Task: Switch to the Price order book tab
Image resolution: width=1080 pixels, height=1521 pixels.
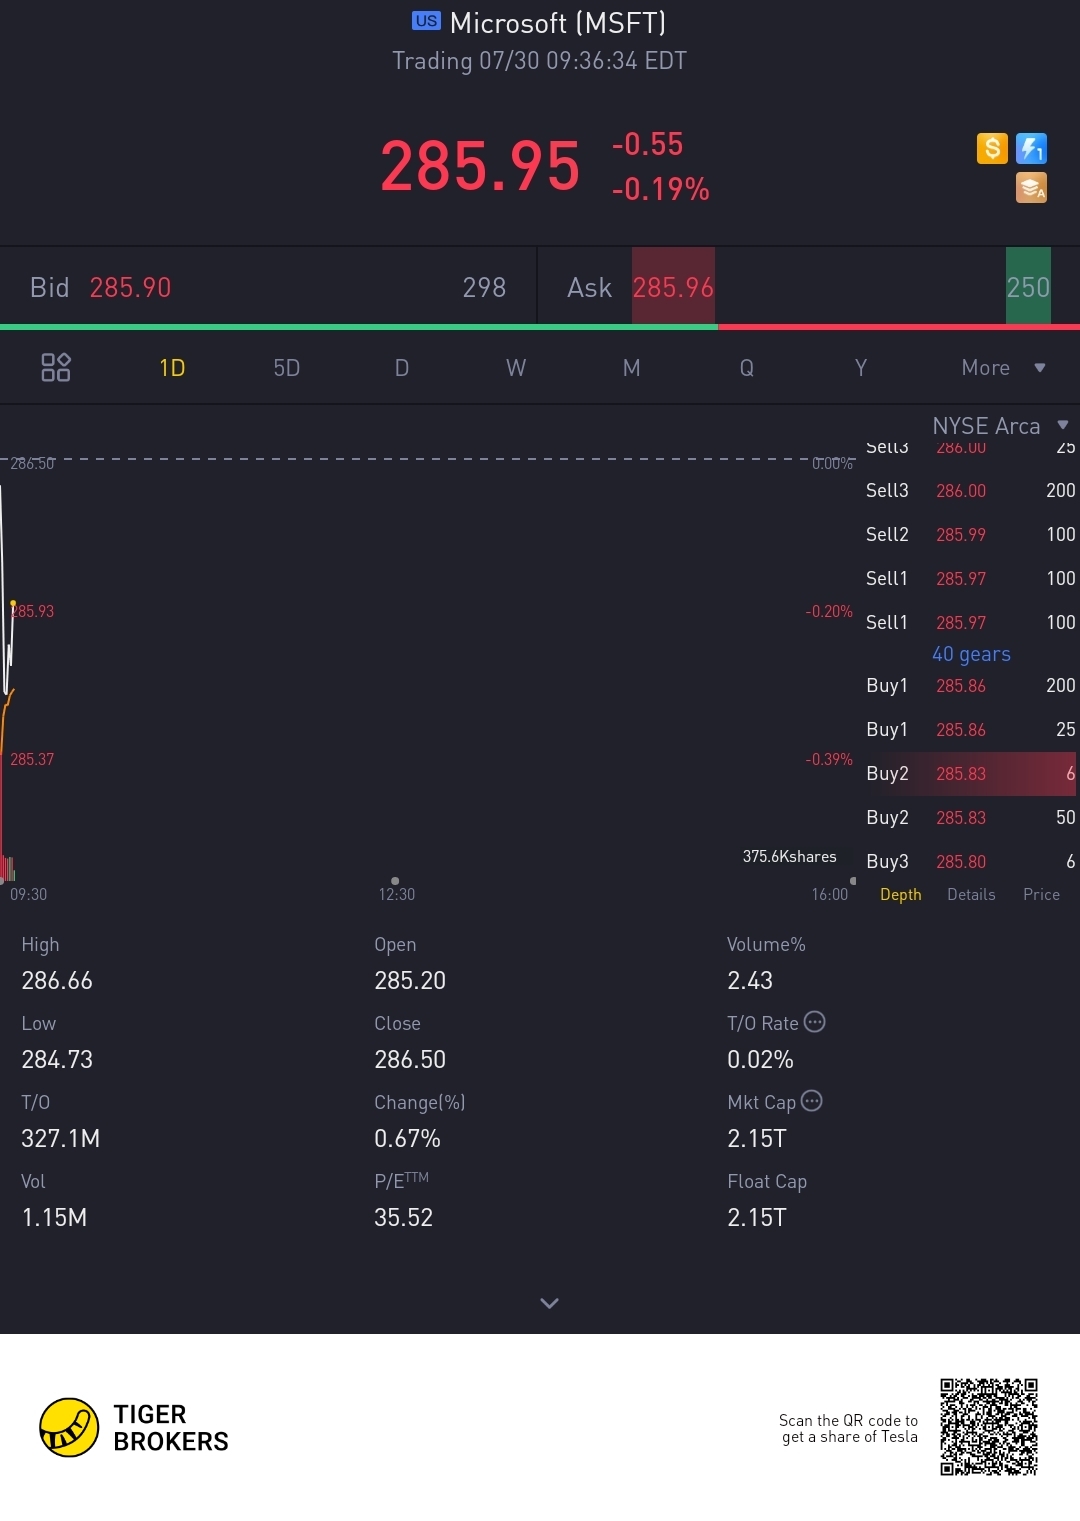Action: point(1041,894)
